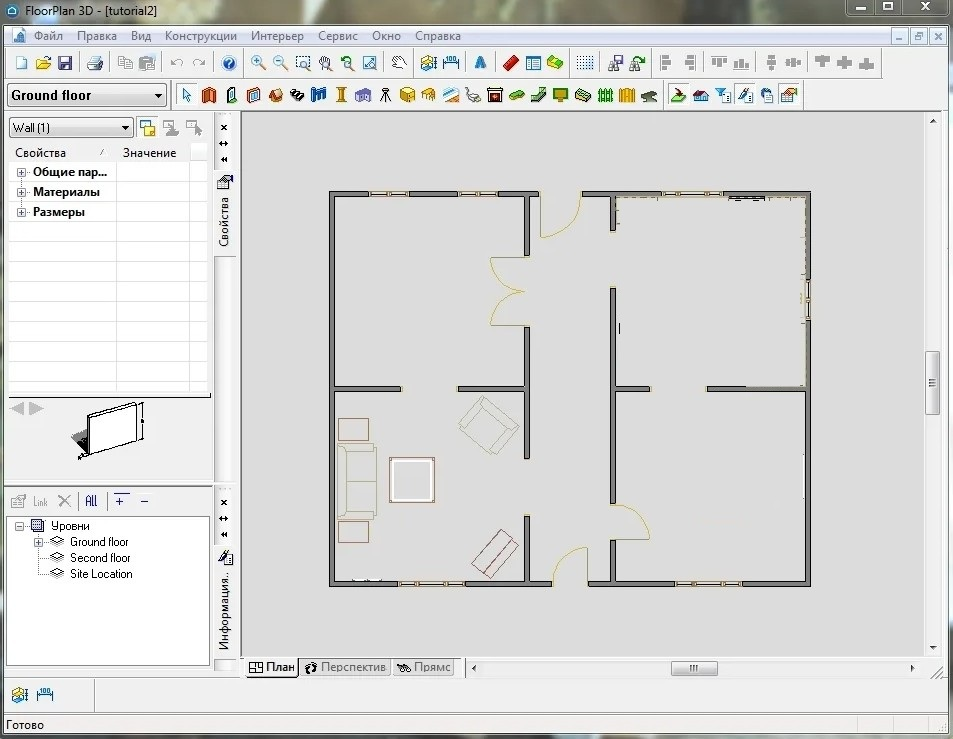Image resolution: width=953 pixels, height=739 pixels.
Task: Collapse the Уровни tree root
Action: tap(19, 526)
